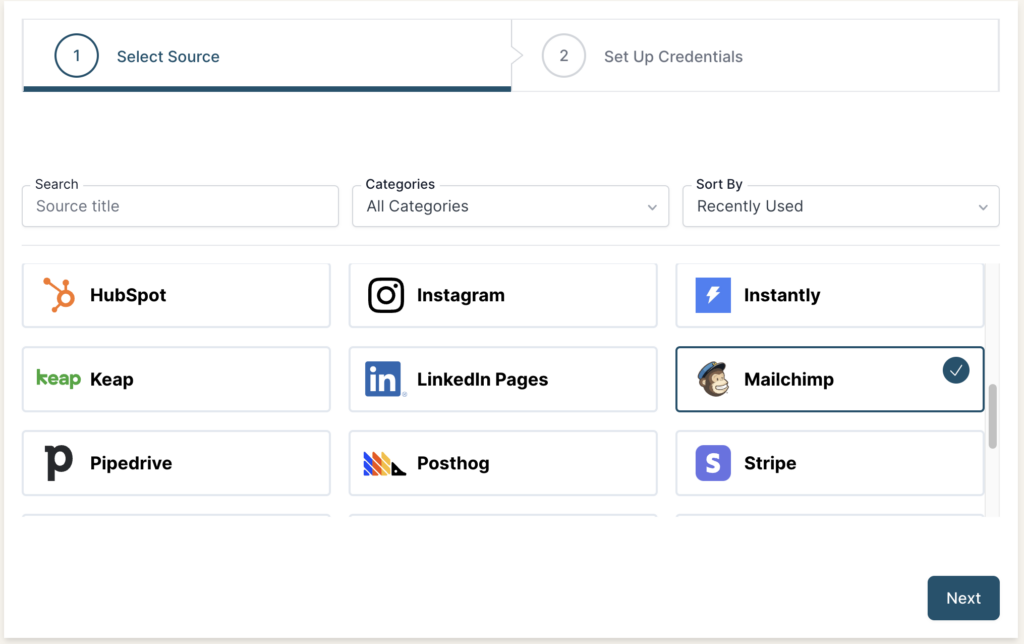Viewport: 1024px width, 644px height.
Task: Open the All Categories dropdown
Action: click(510, 206)
